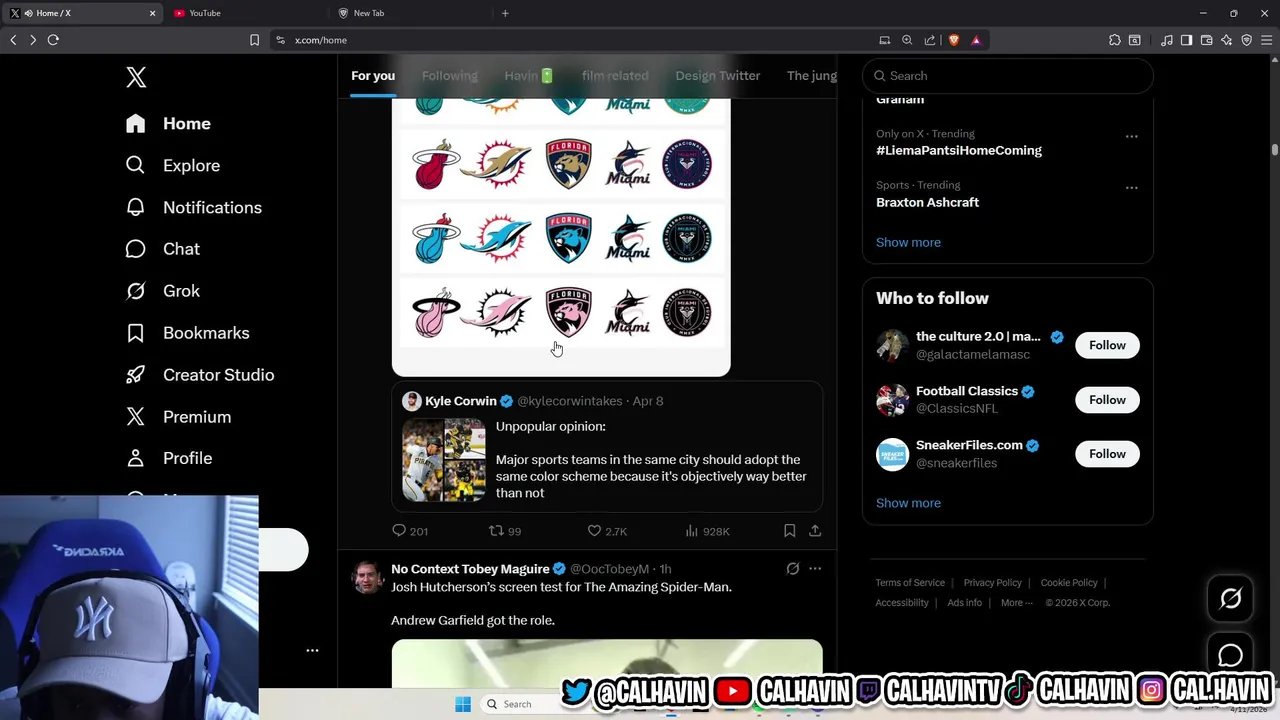Open Profile in the sidebar
This screenshot has width=1280, height=720.
coord(168,458)
